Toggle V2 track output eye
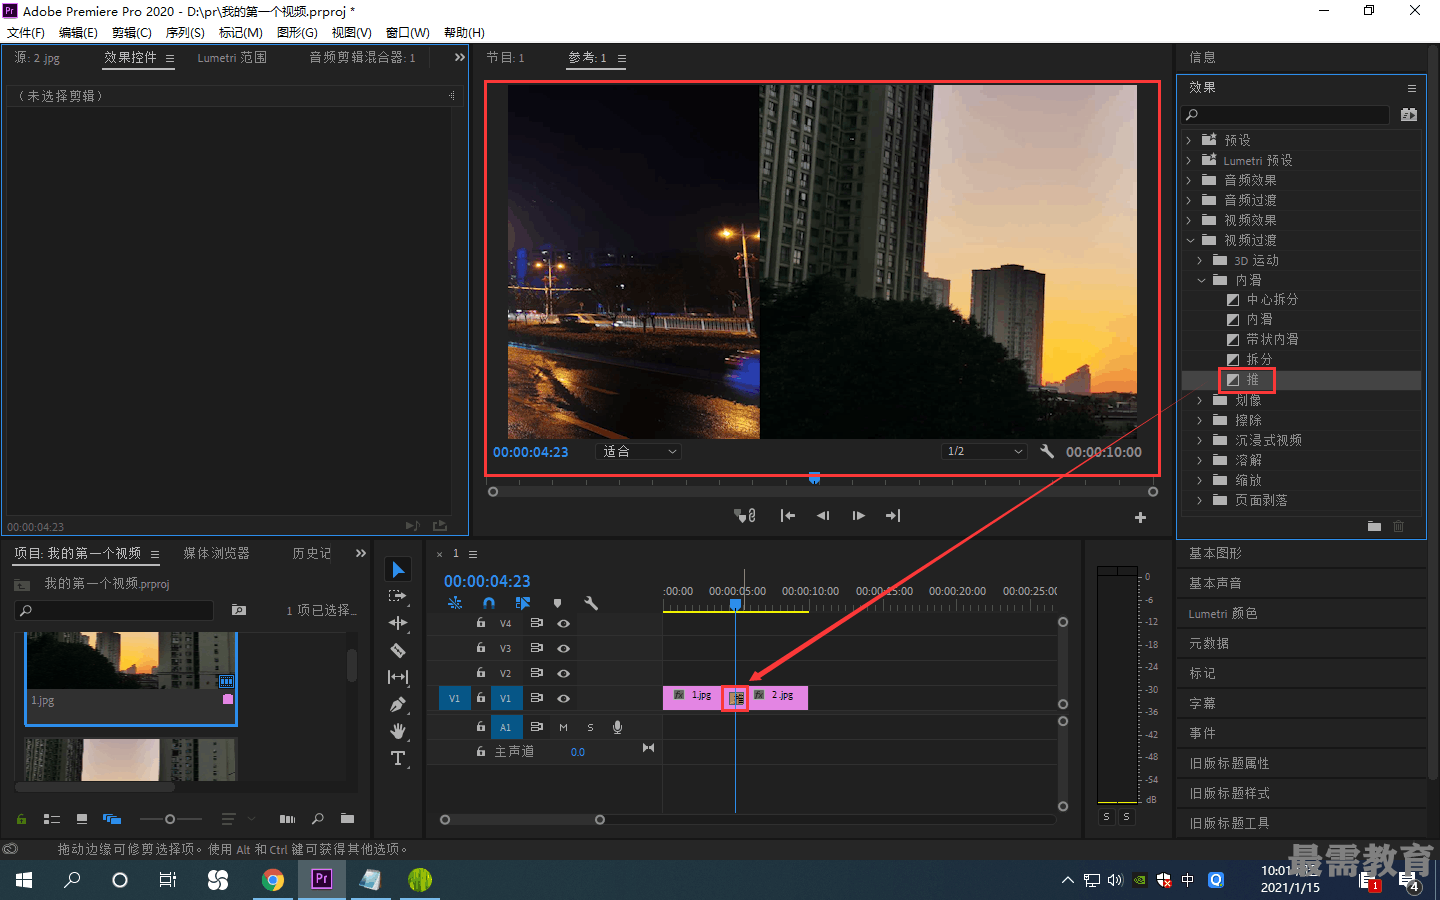The width and height of the screenshot is (1440, 900). [x=563, y=674]
